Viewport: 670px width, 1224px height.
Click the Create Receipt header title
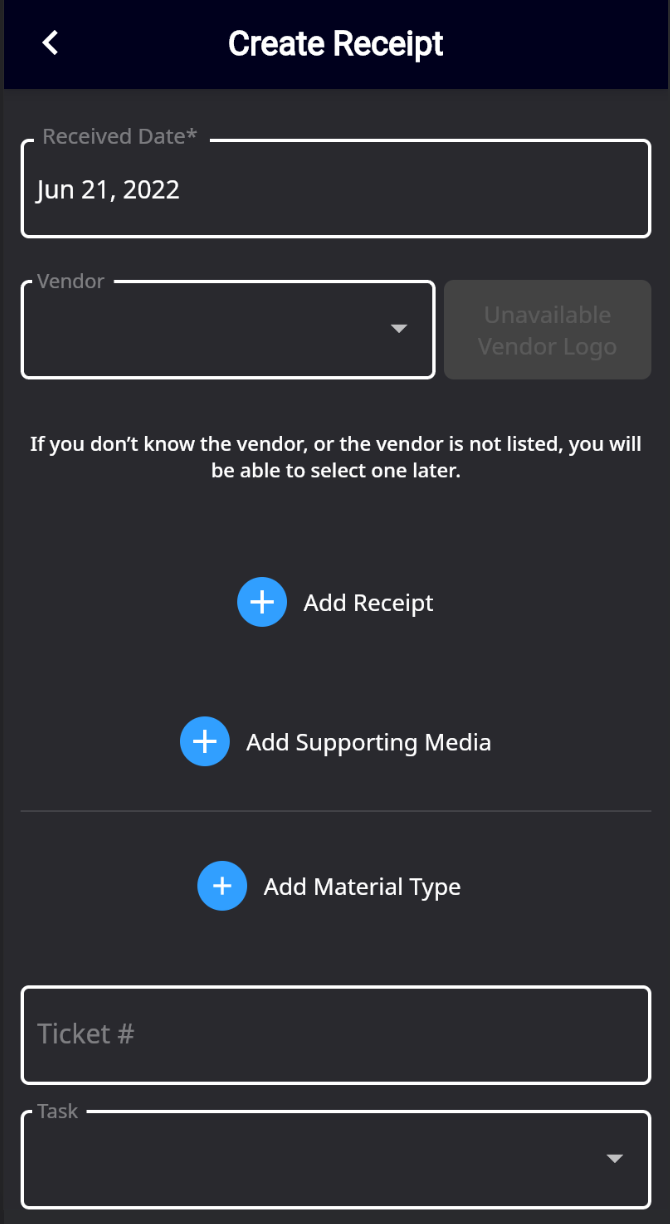(336, 44)
